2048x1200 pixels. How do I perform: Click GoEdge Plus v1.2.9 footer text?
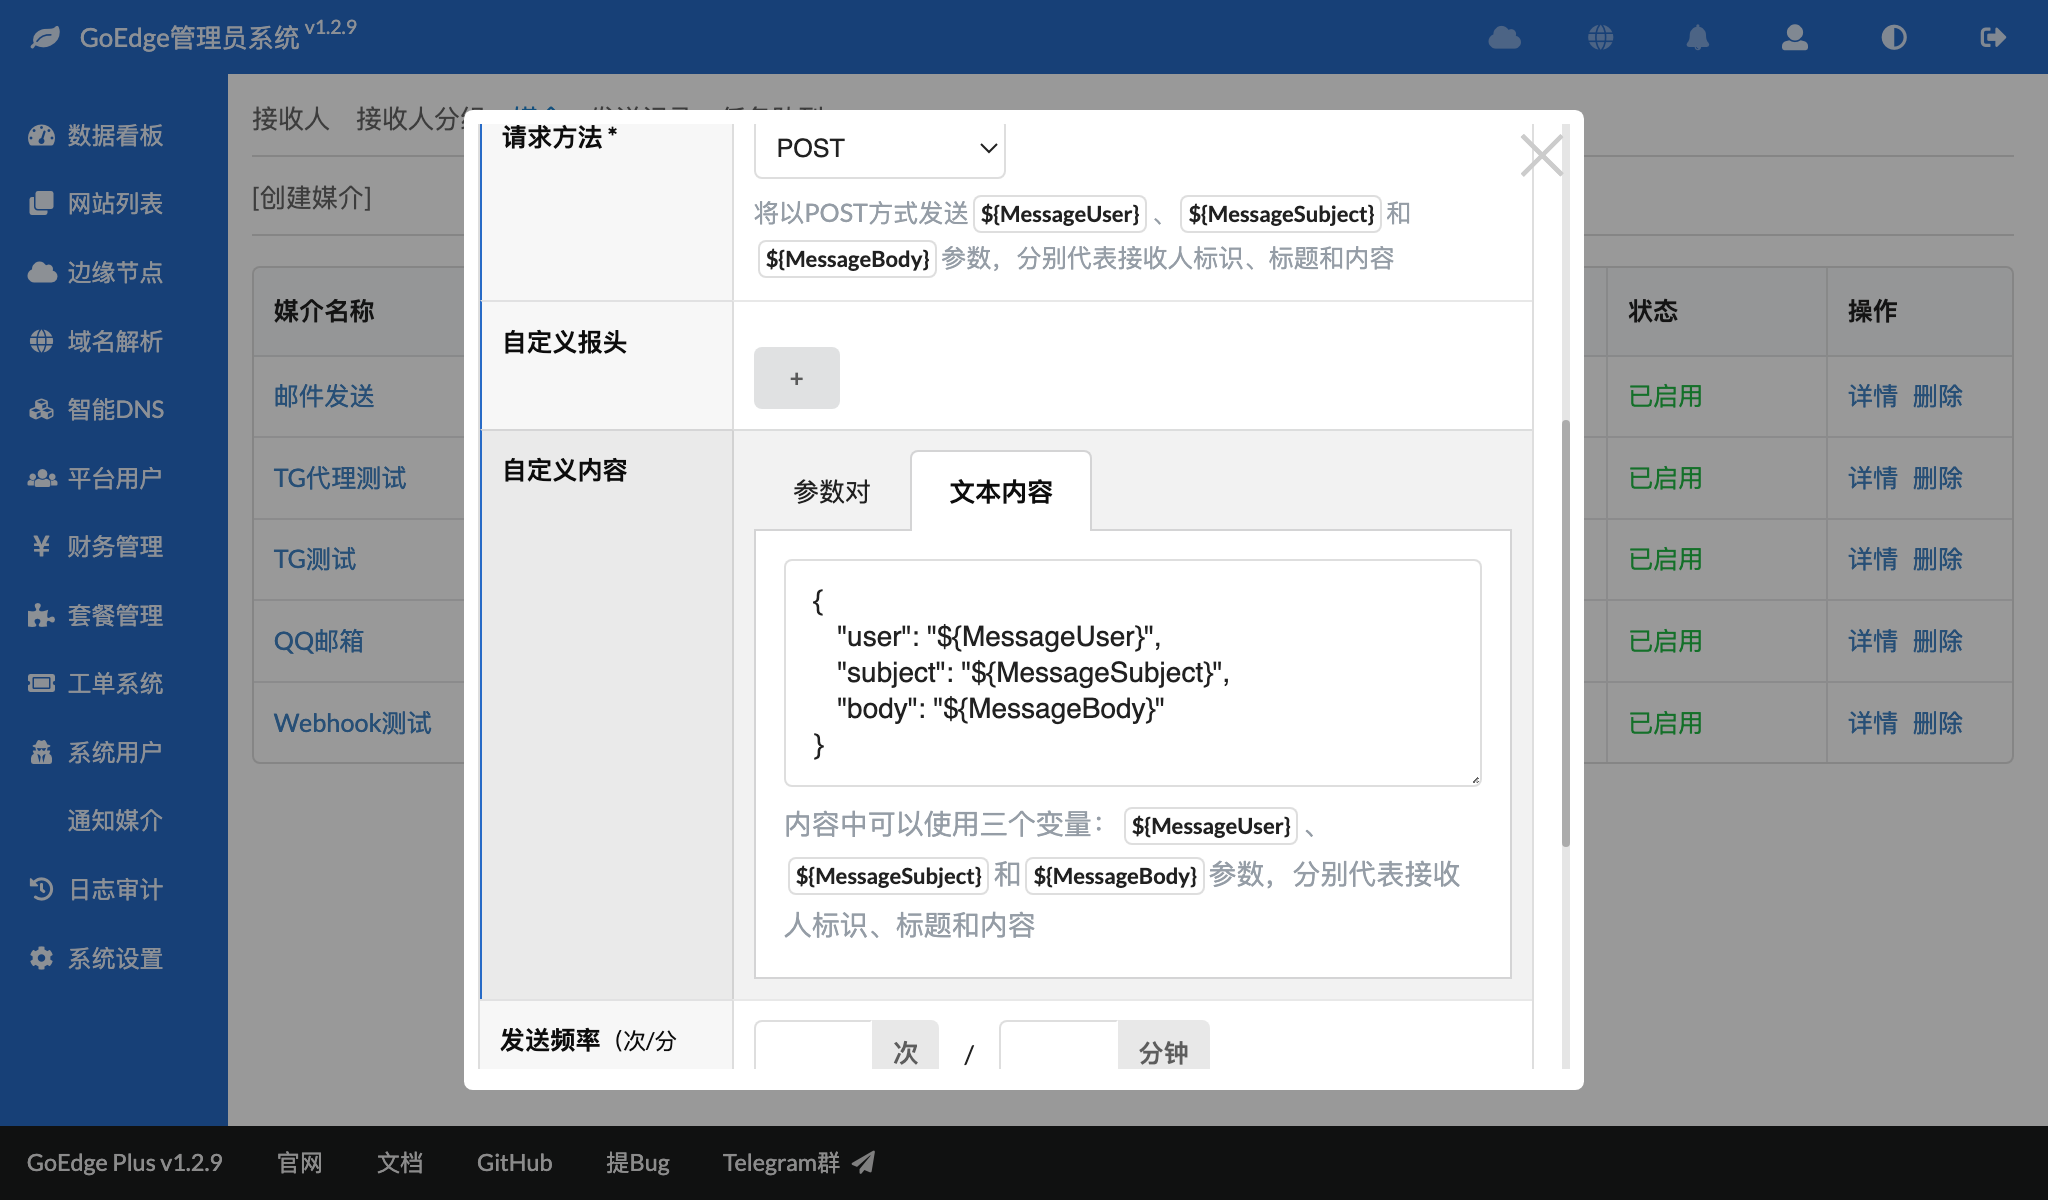[x=124, y=1163]
